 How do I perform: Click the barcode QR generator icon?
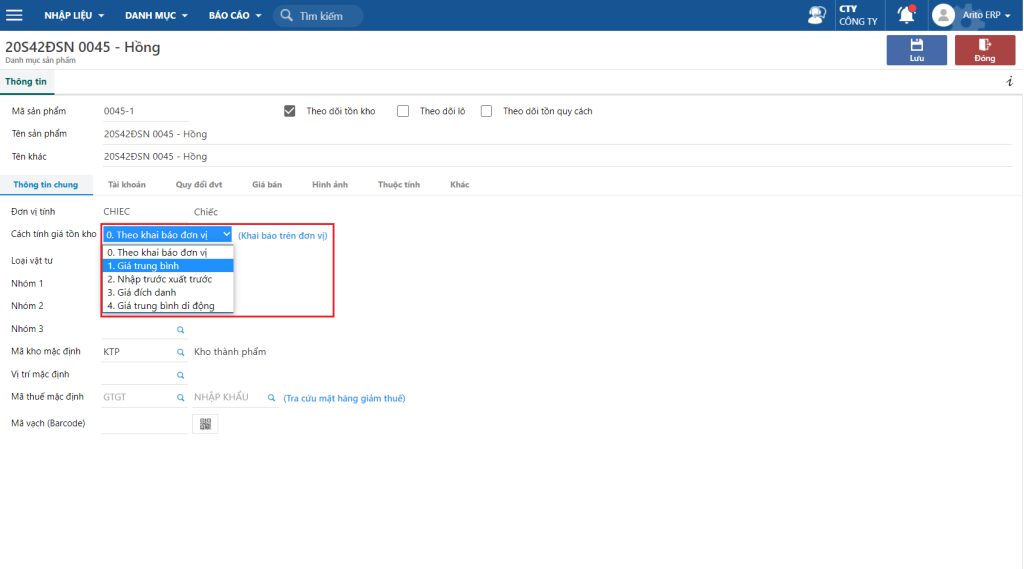tap(205, 424)
